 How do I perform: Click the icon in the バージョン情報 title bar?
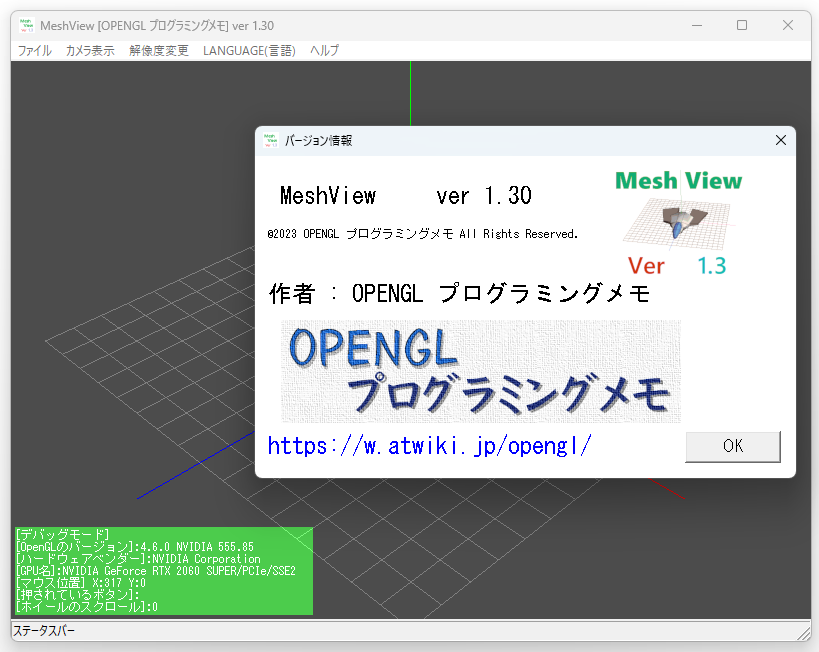pos(271,140)
